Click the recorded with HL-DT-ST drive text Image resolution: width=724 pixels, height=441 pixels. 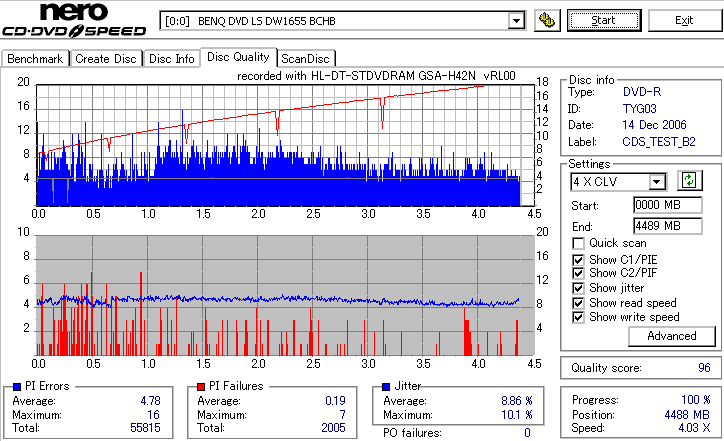click(x=376, y=76)
